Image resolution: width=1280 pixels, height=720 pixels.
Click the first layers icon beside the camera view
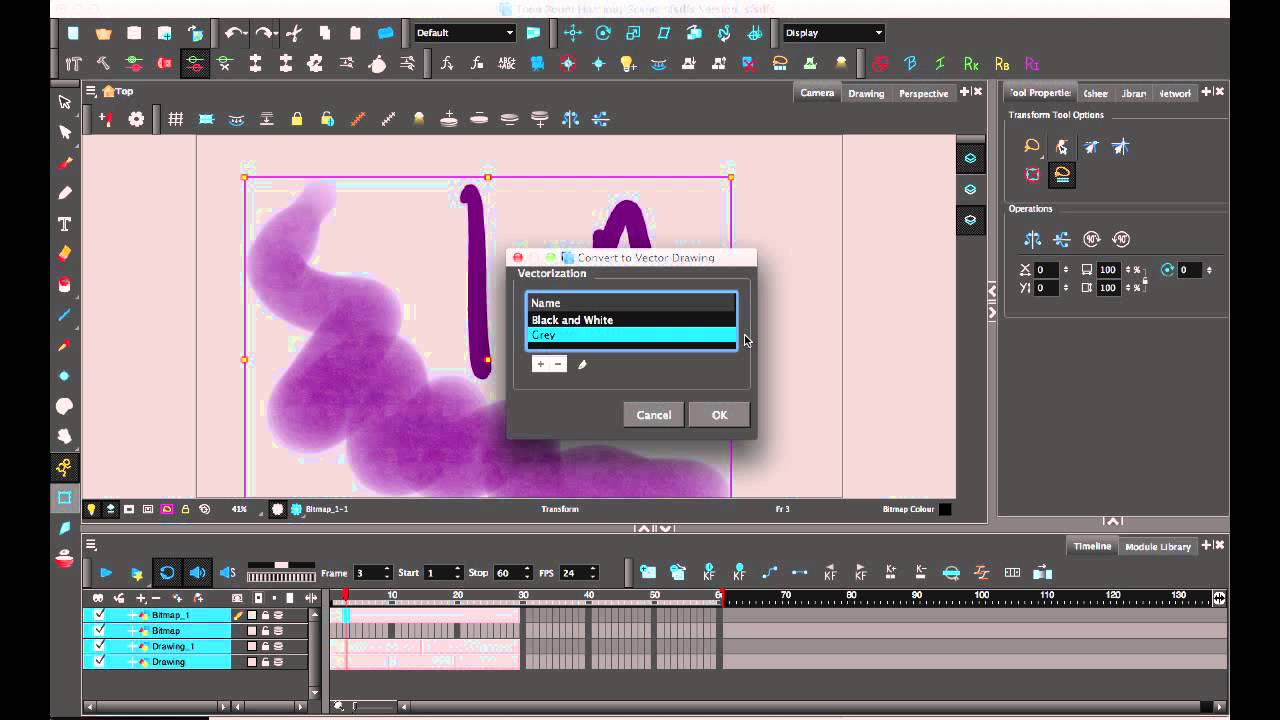click(970, 158)
